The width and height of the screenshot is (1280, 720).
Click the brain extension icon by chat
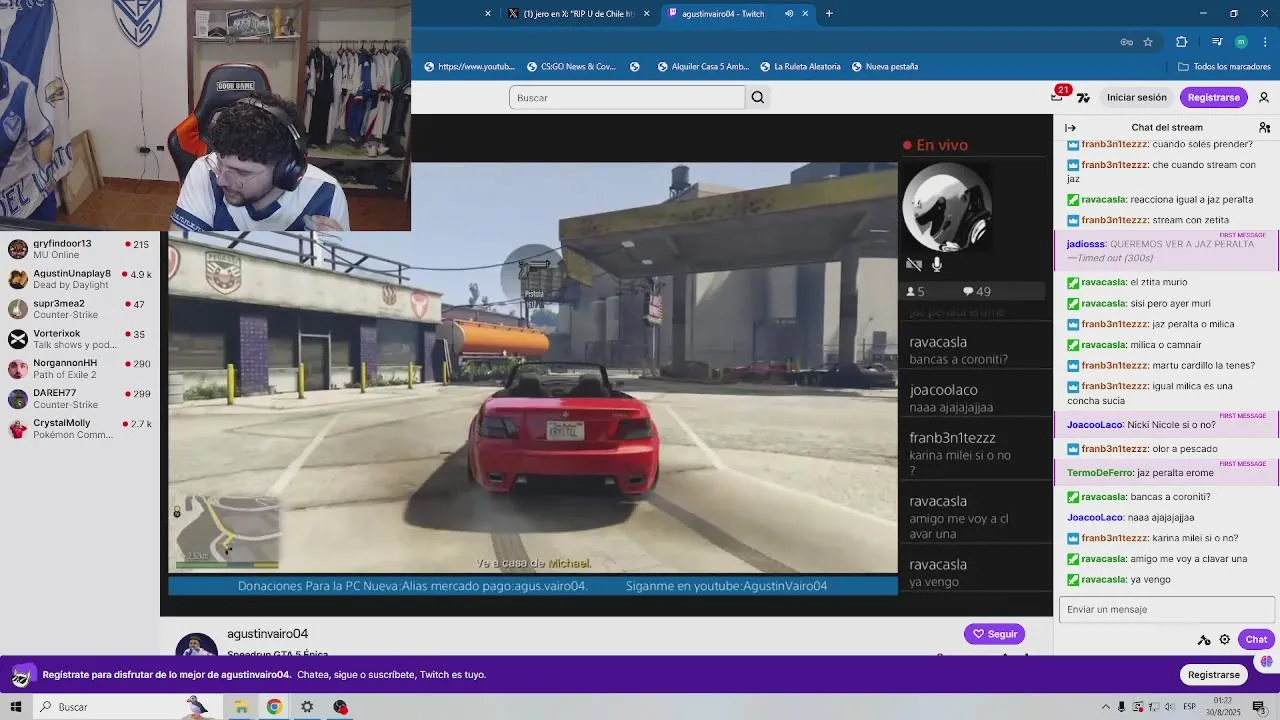point(1266,661)
